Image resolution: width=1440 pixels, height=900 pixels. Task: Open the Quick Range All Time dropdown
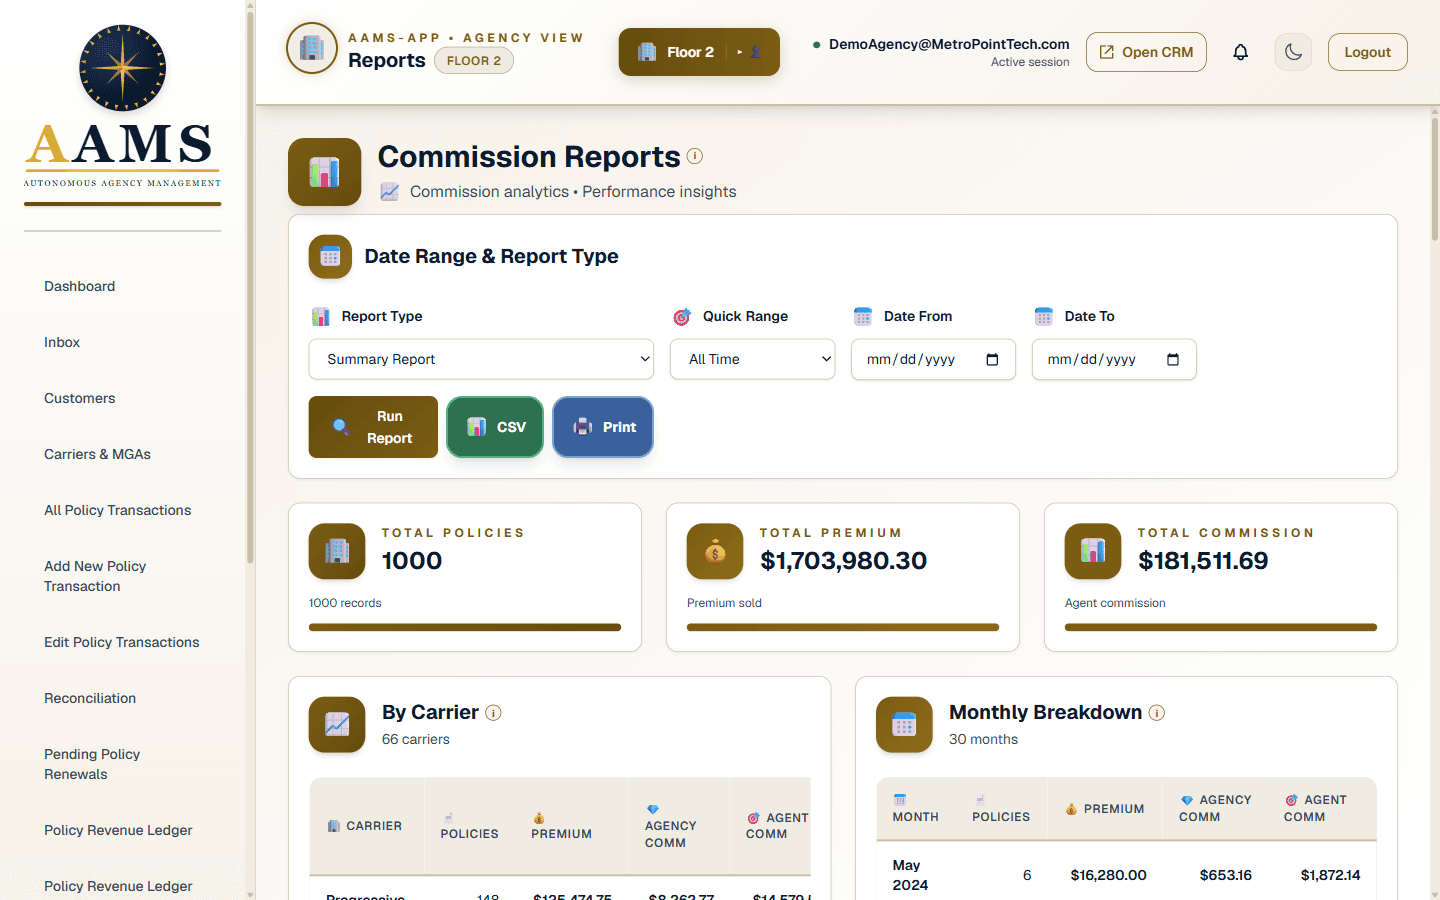753,359
